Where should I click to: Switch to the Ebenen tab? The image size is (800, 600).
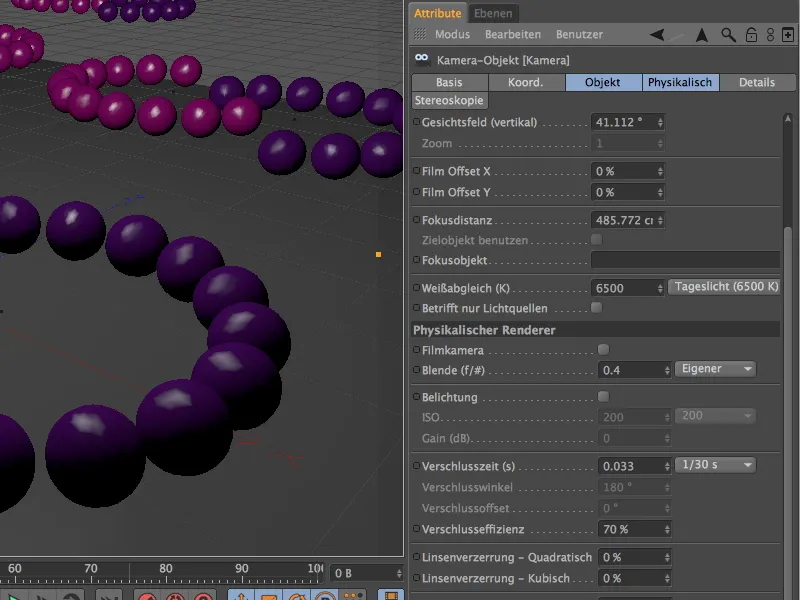tap(493, 13)
